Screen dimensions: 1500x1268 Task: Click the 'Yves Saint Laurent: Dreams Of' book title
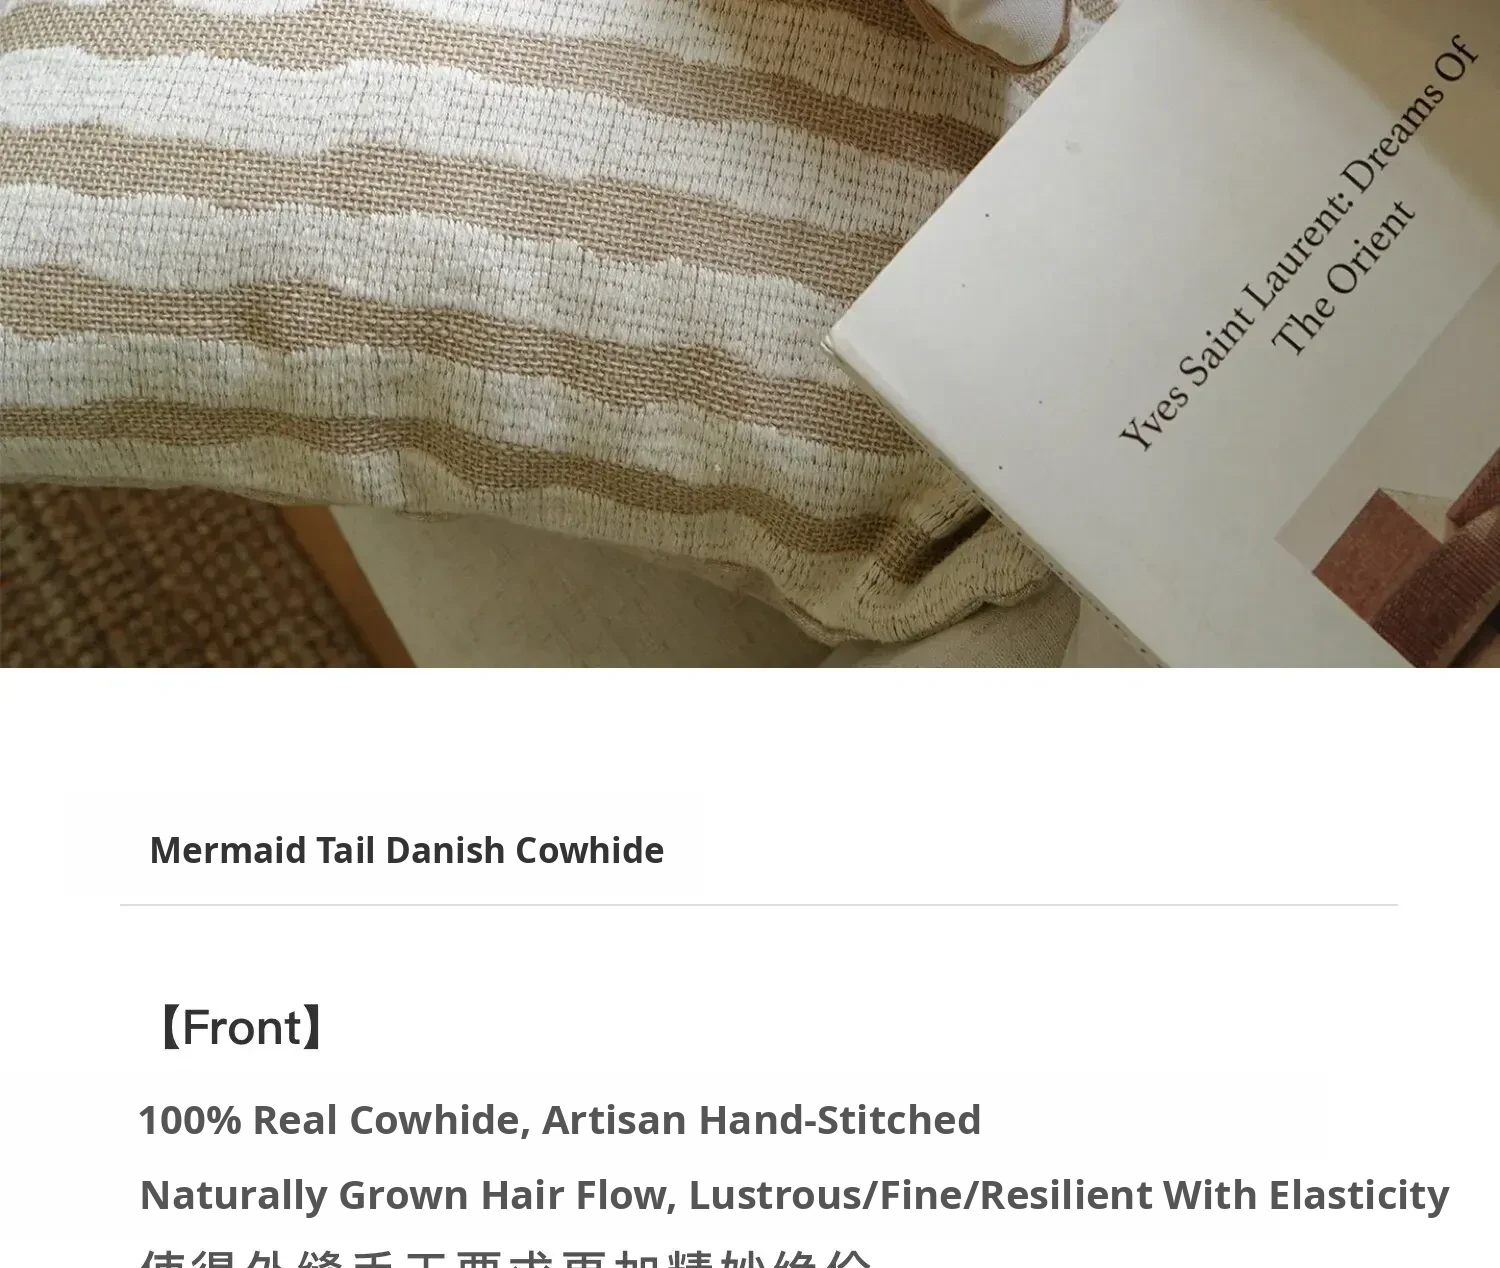1297,242
